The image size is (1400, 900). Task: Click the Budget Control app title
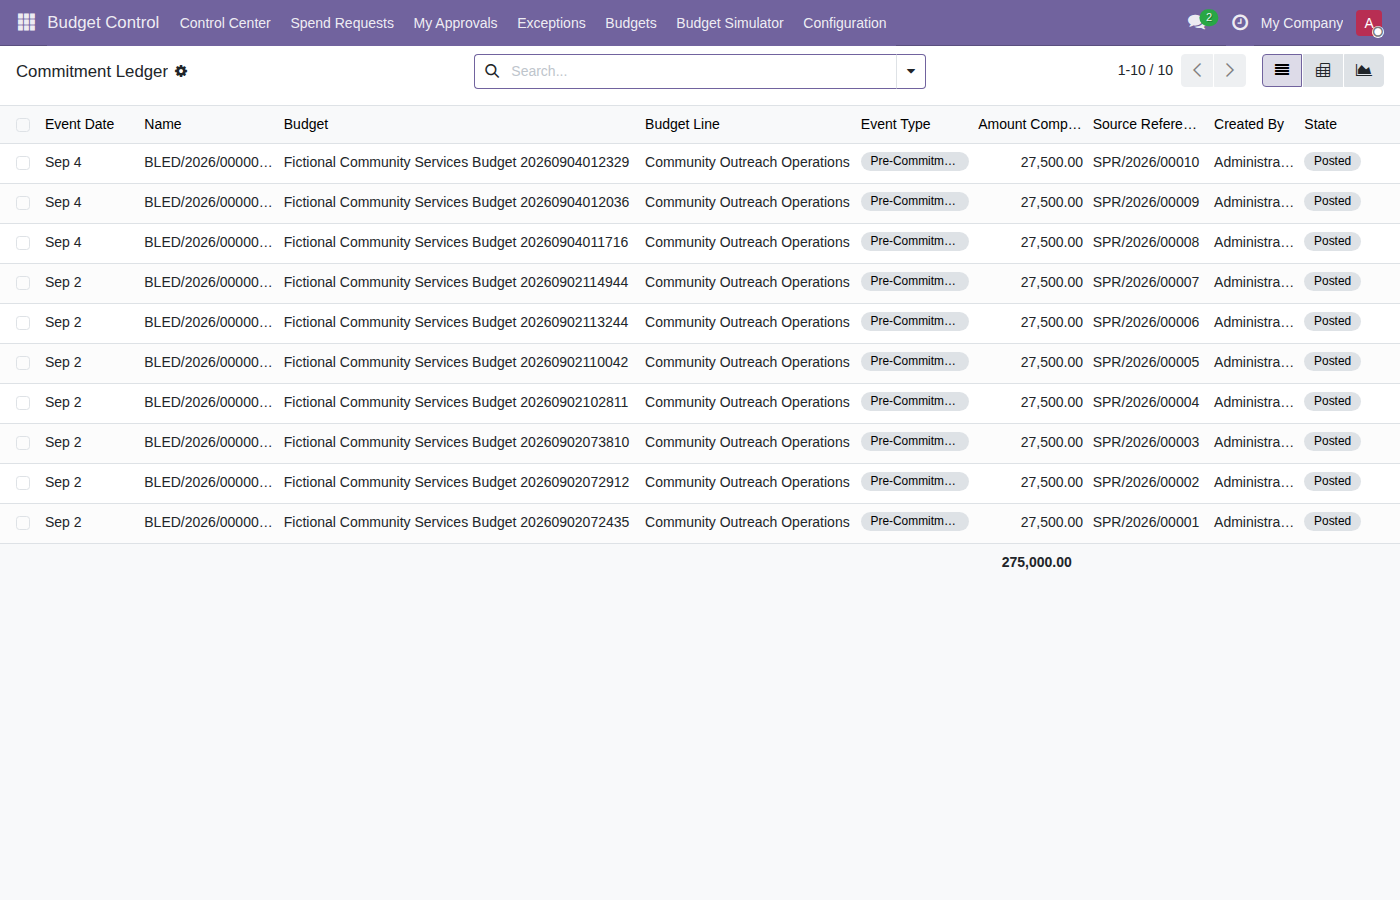103,22
